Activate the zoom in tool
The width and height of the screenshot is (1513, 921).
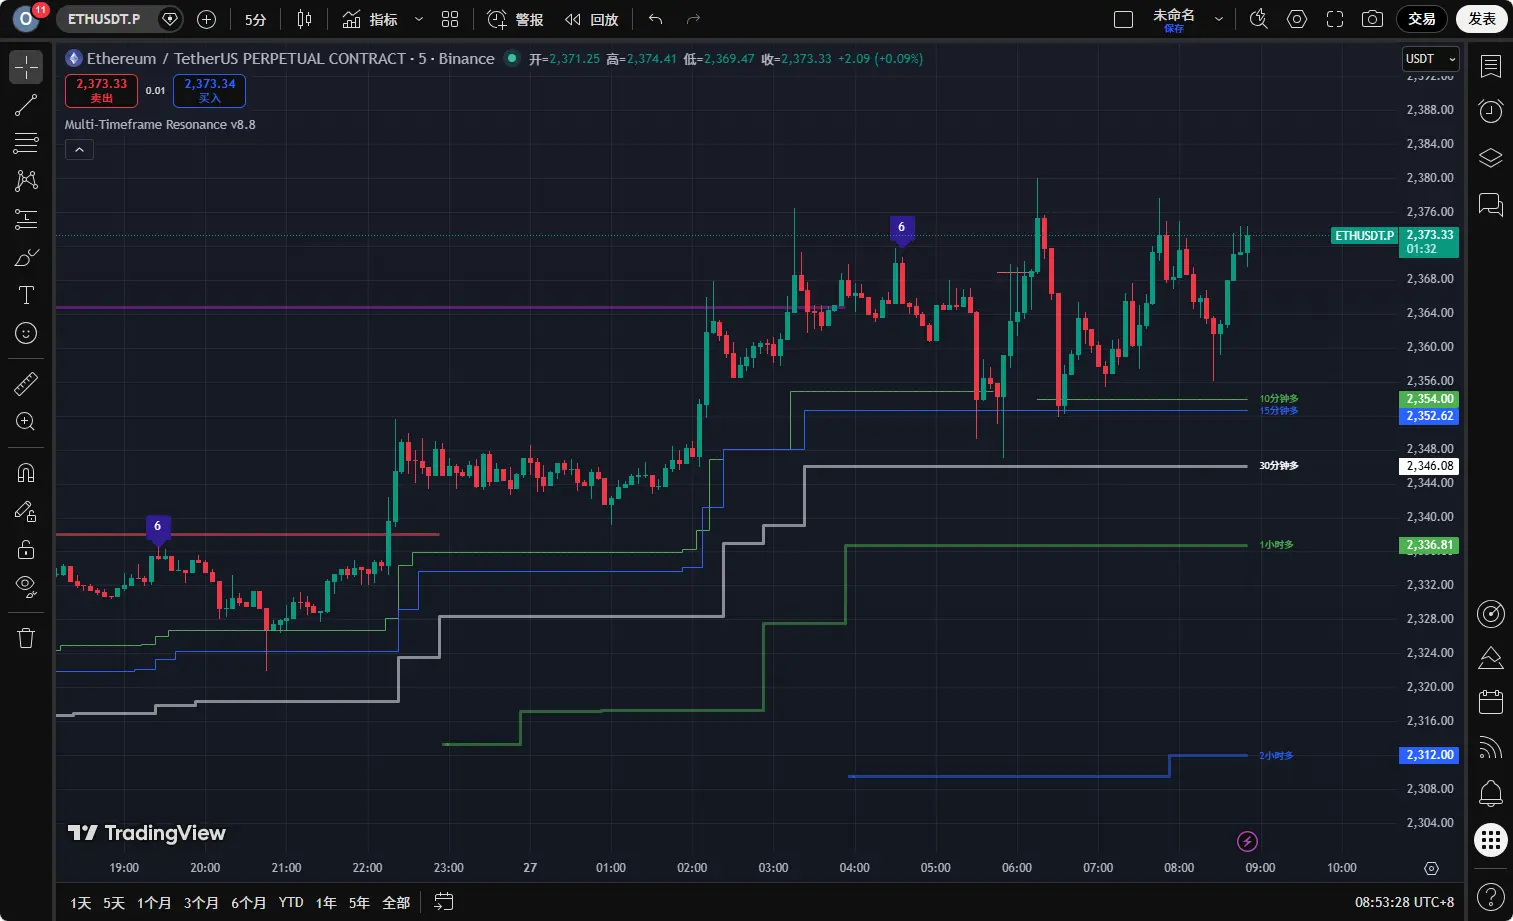(26, 422)
